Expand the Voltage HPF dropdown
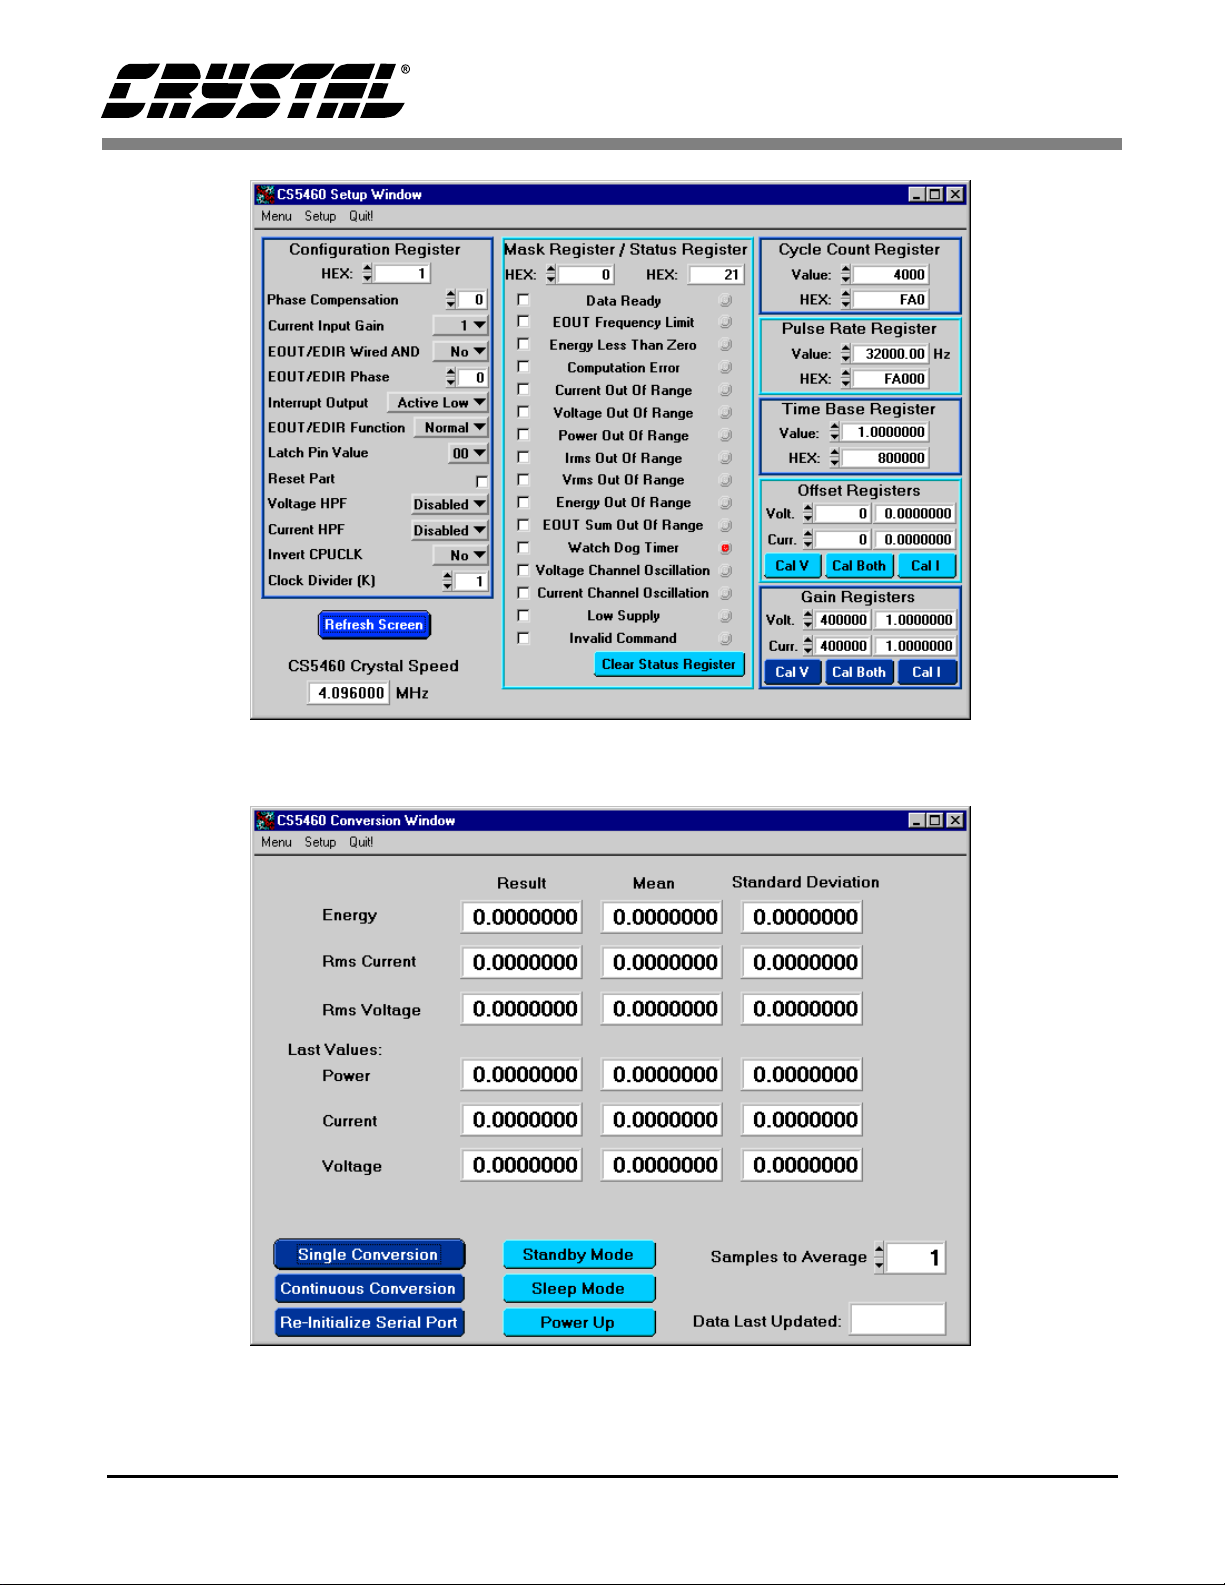This screenshot has height=1585, width=1225. coord(450,504)
